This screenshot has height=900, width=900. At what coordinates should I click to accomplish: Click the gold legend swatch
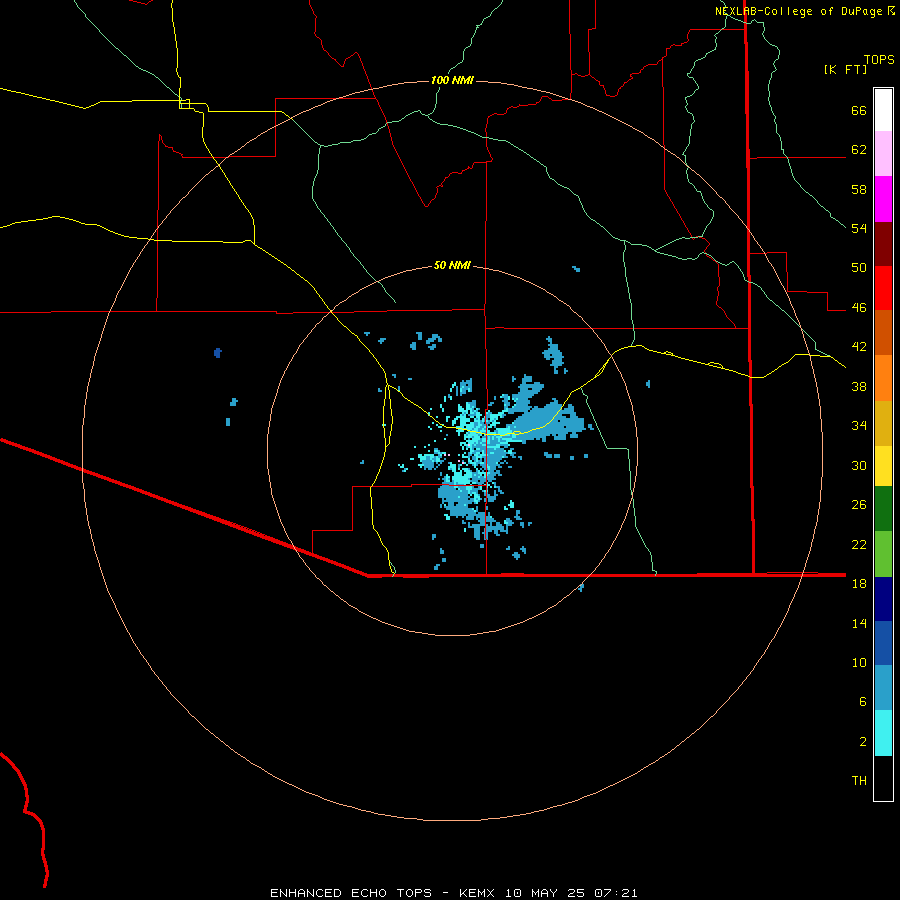click(883, 423)
